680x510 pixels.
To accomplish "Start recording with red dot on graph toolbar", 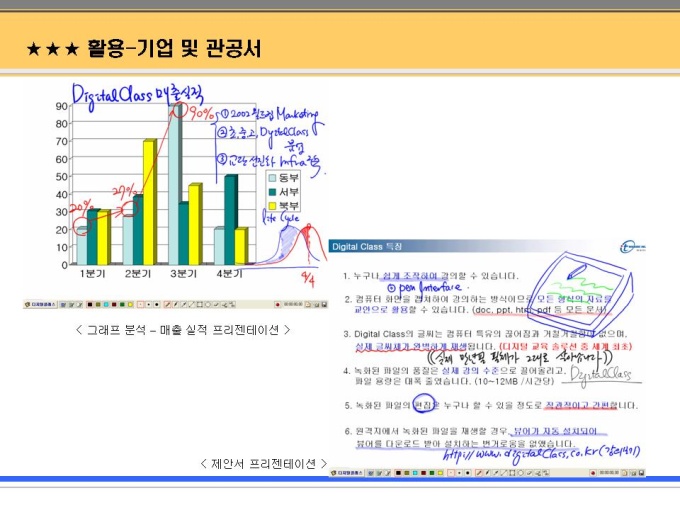I will (x=278, y=305).
